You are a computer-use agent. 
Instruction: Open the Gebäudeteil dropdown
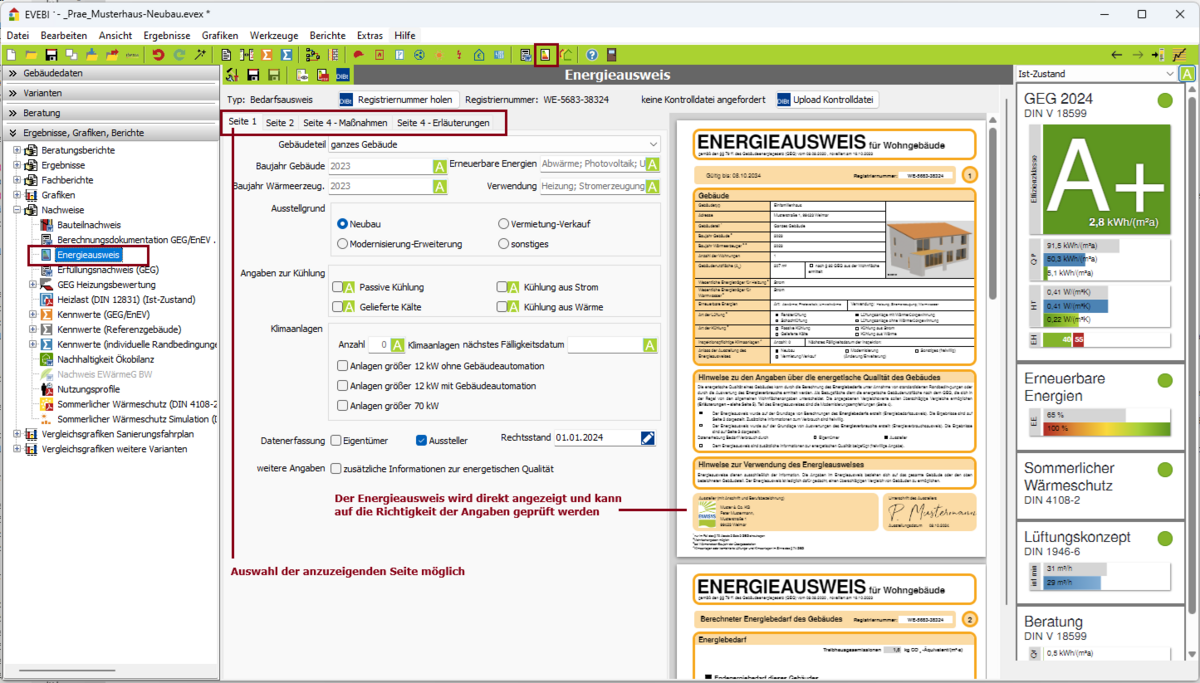point(495,144)
